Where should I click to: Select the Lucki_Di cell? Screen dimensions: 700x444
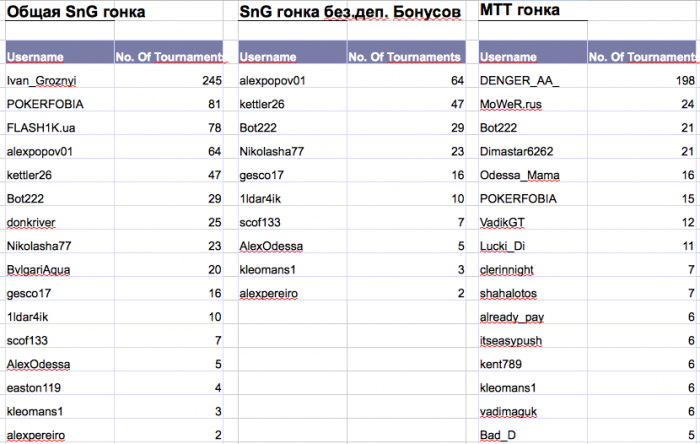(x=503, y=246)
